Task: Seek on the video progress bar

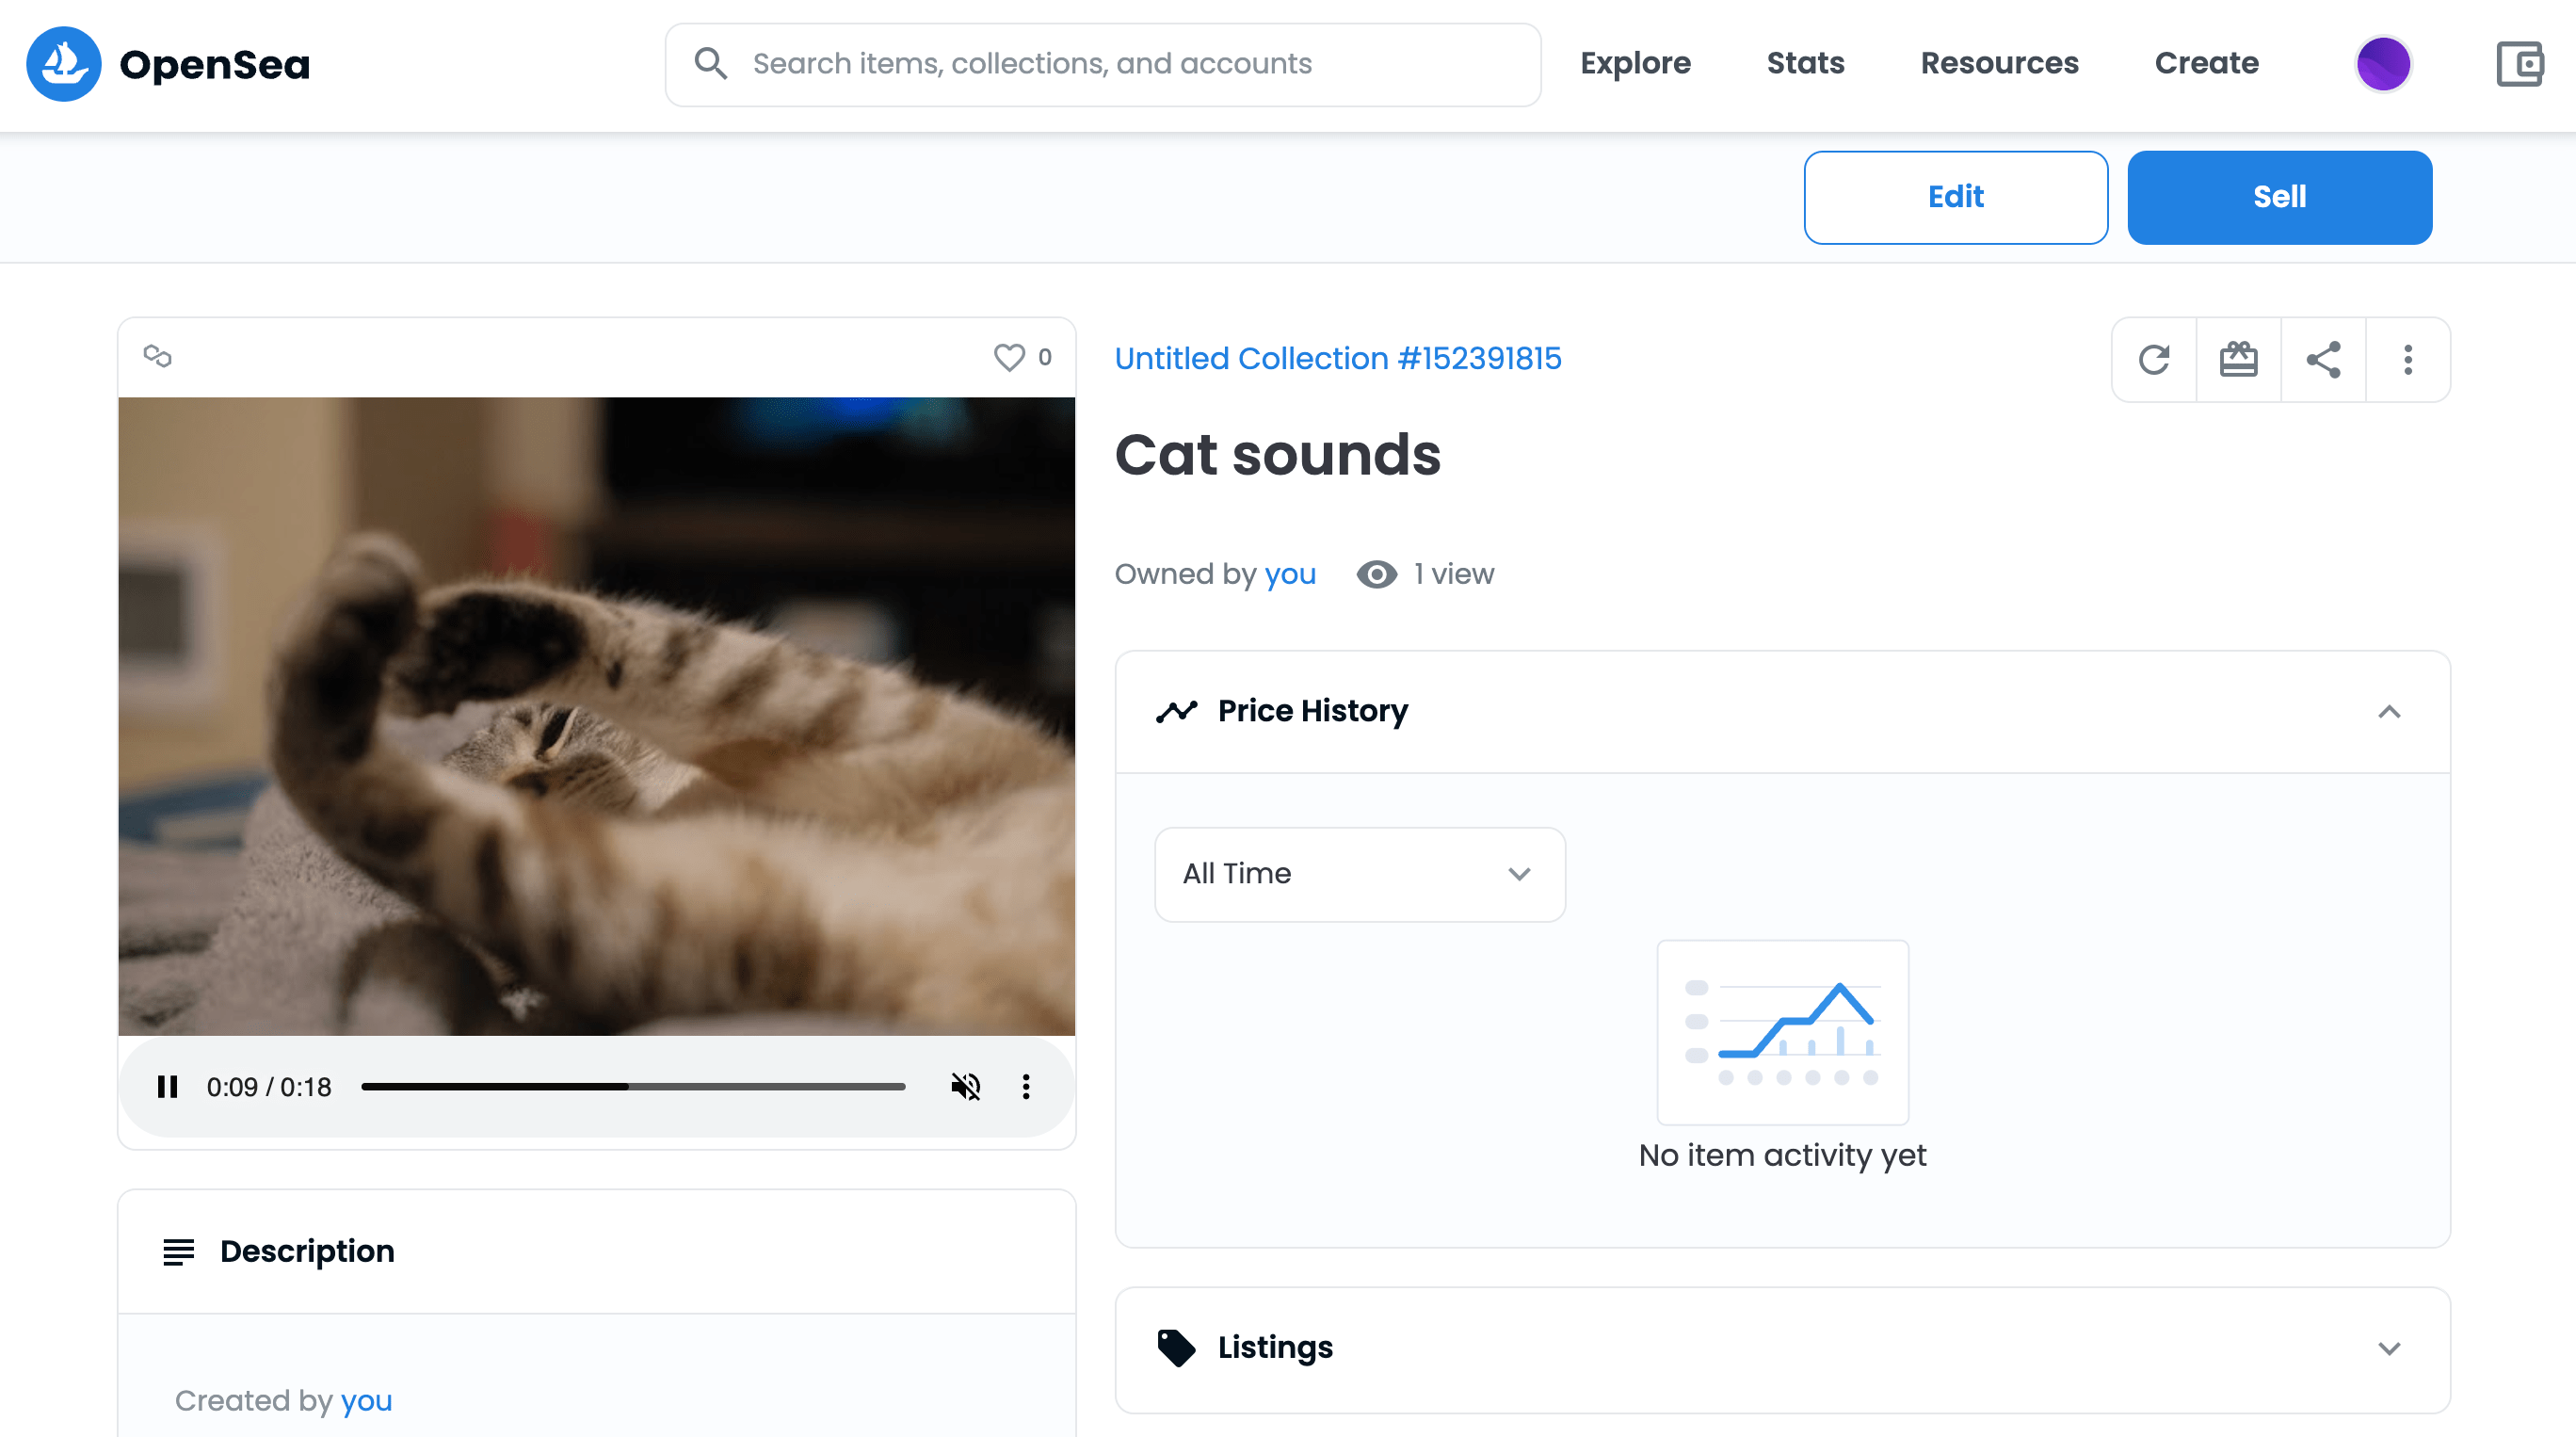Action: coord(633,1087)
